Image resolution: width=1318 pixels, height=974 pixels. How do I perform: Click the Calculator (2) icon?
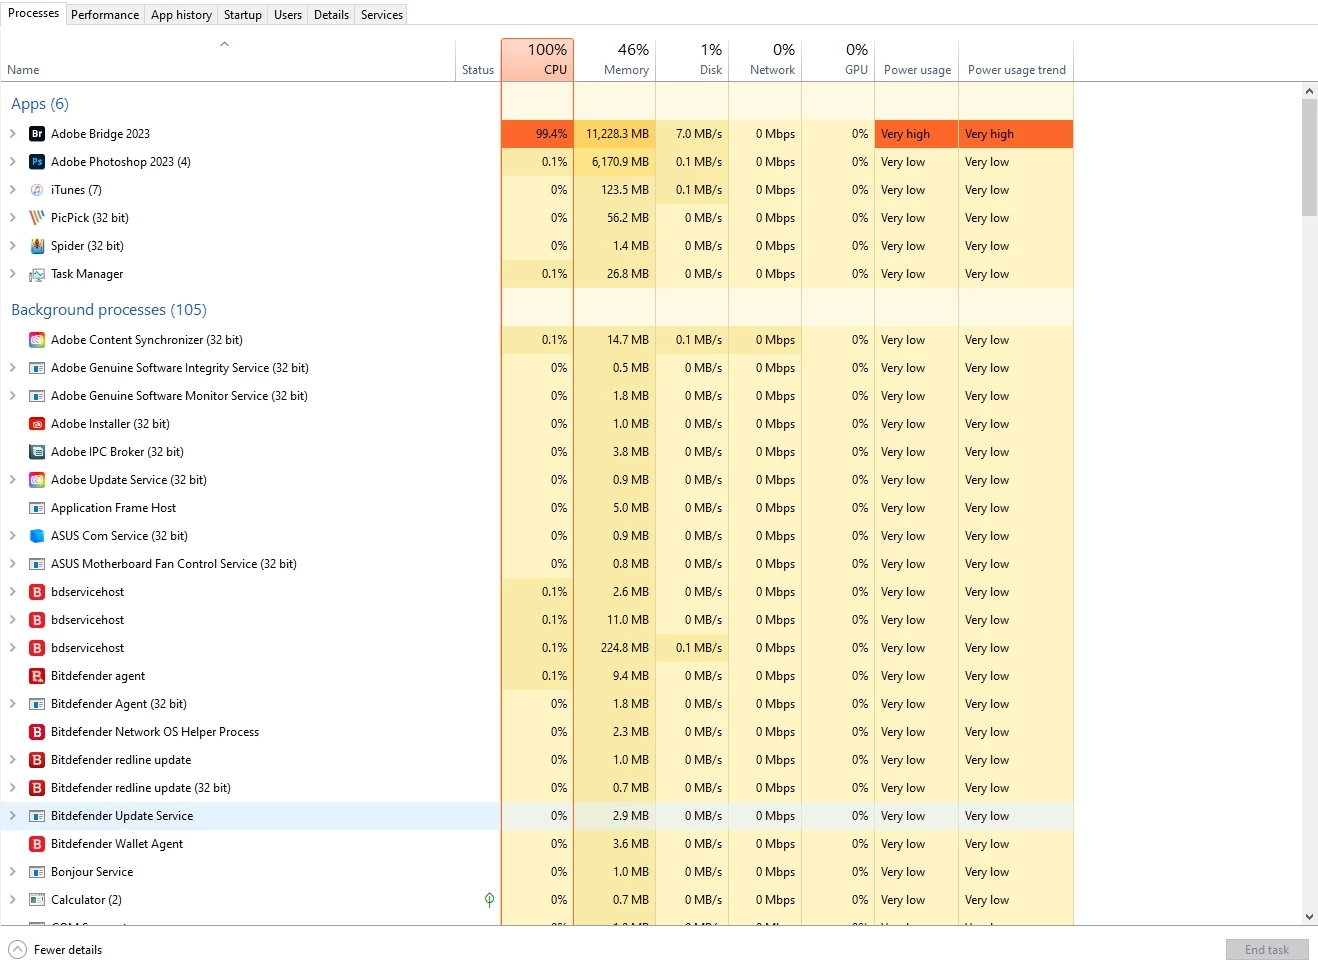coord(37,900)
